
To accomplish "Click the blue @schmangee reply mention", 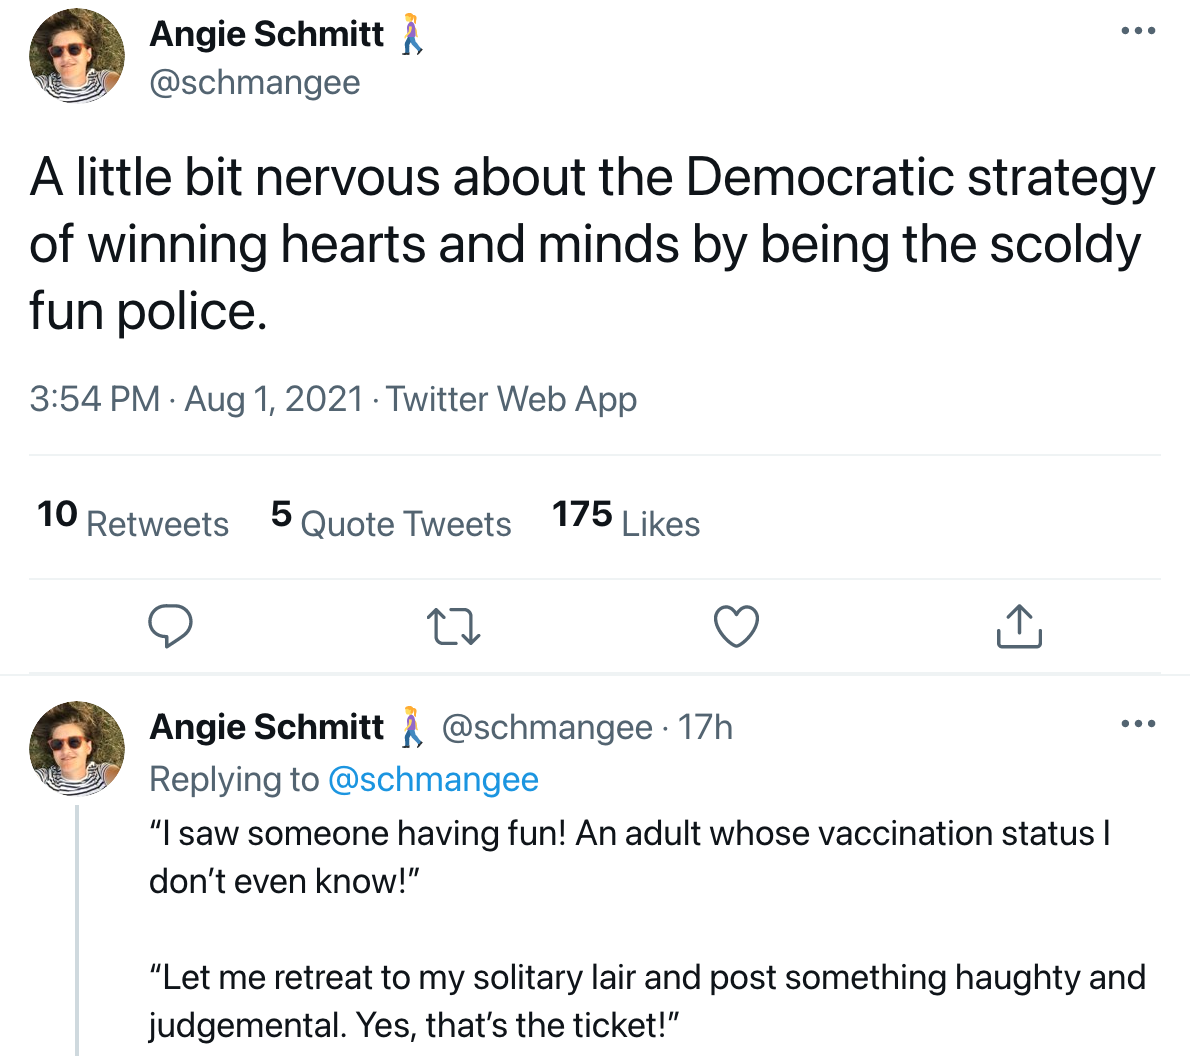I will point(433,780).
